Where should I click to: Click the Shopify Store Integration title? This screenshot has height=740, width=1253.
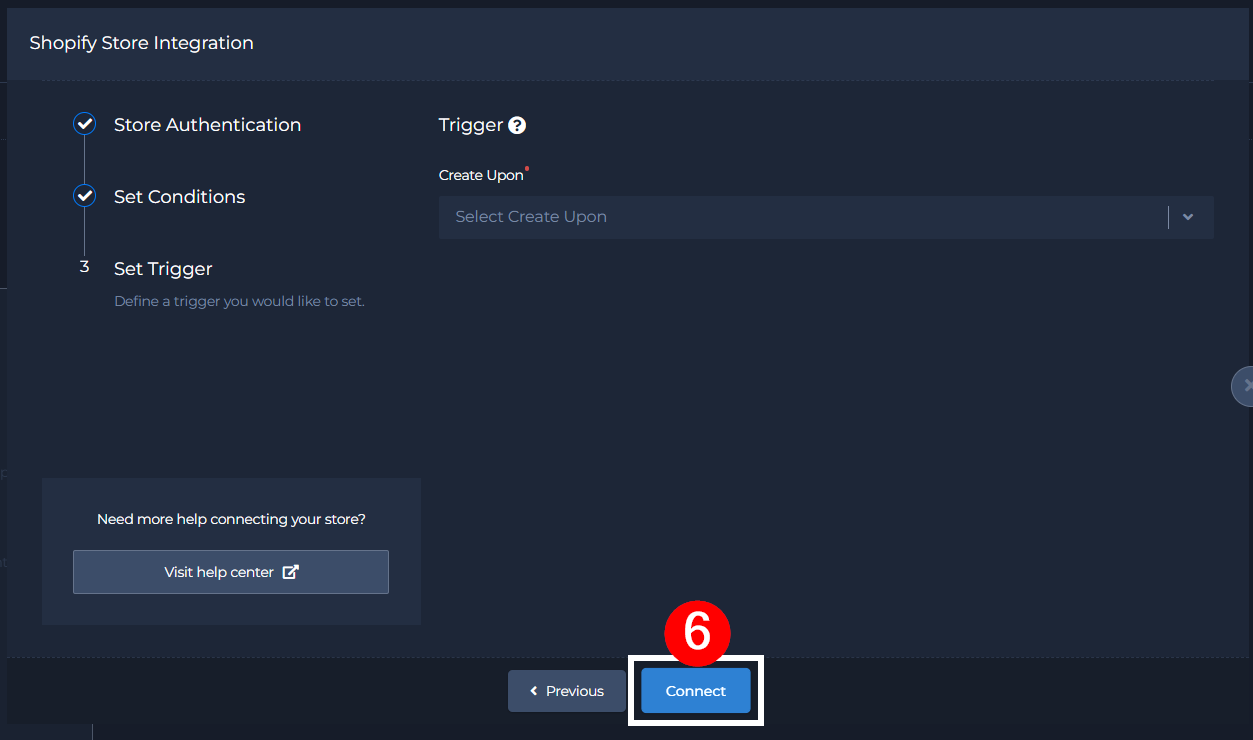[x=141, y=43]
